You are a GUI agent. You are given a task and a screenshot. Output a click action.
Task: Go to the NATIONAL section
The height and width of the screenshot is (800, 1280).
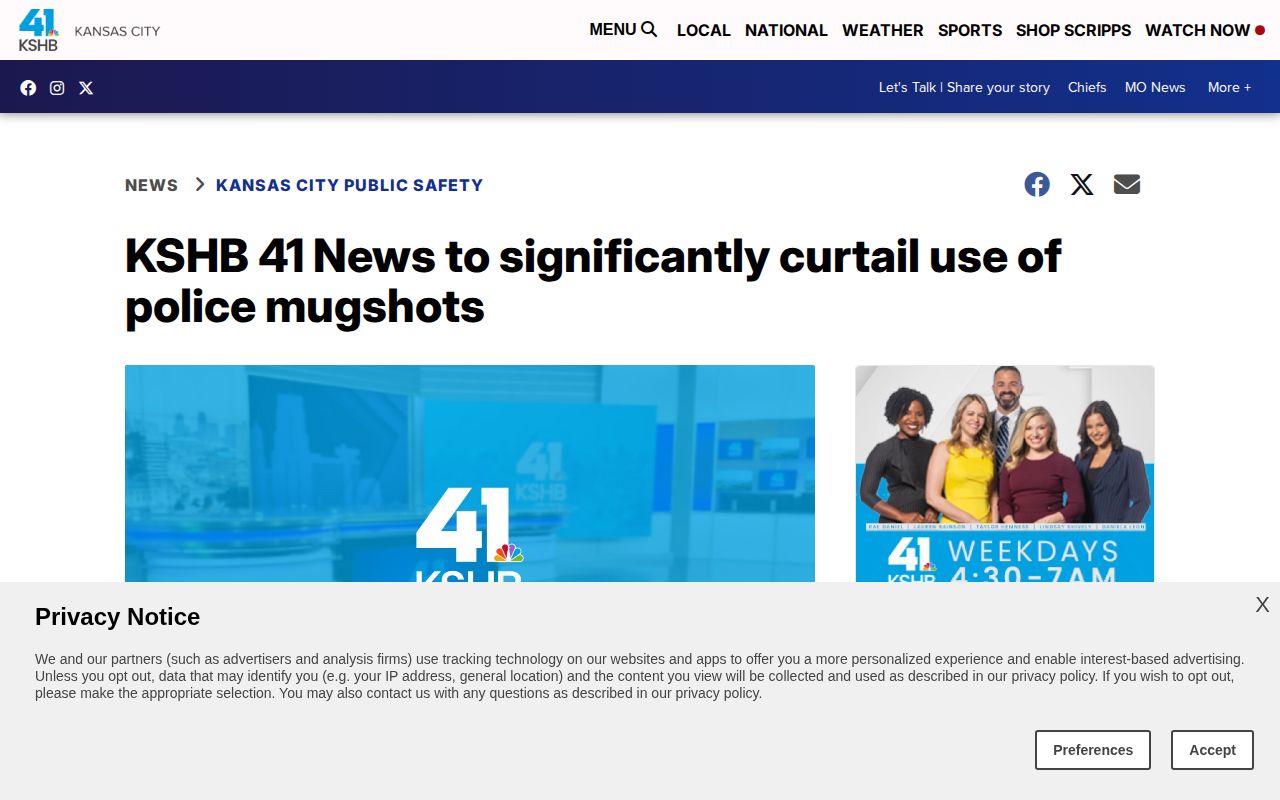coord(786,30)
